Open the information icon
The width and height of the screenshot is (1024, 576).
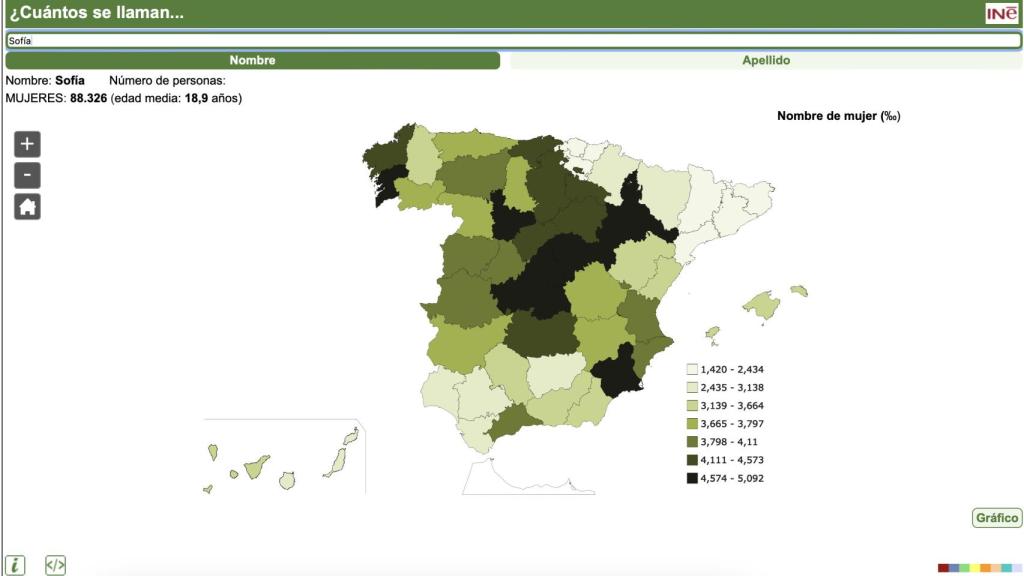(x=15, y=566)
